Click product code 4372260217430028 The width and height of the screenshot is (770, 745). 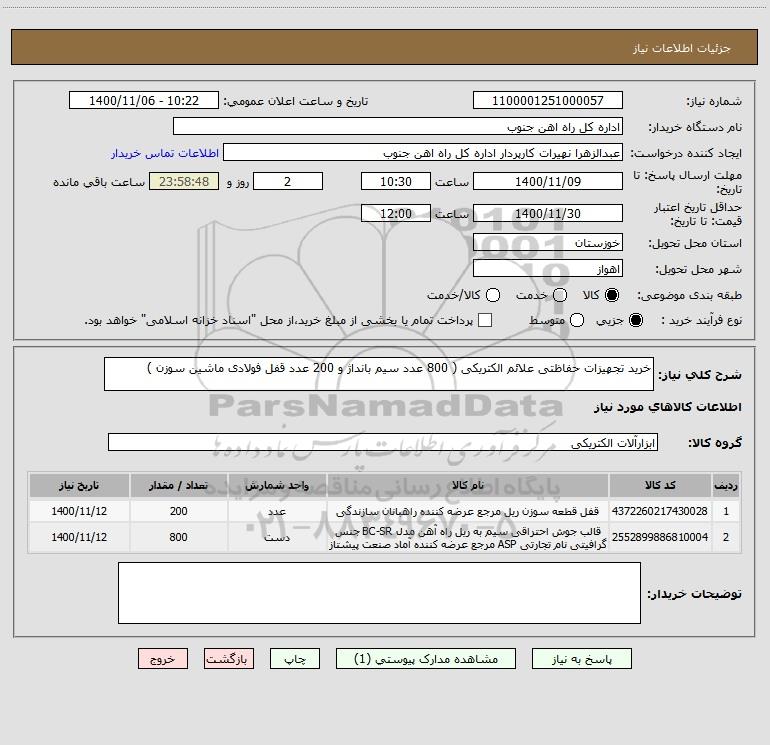660,511
